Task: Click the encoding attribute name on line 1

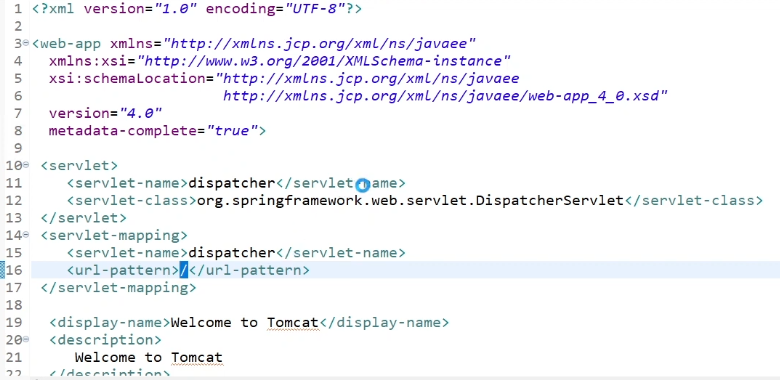Action: click(x=240, y=8)
